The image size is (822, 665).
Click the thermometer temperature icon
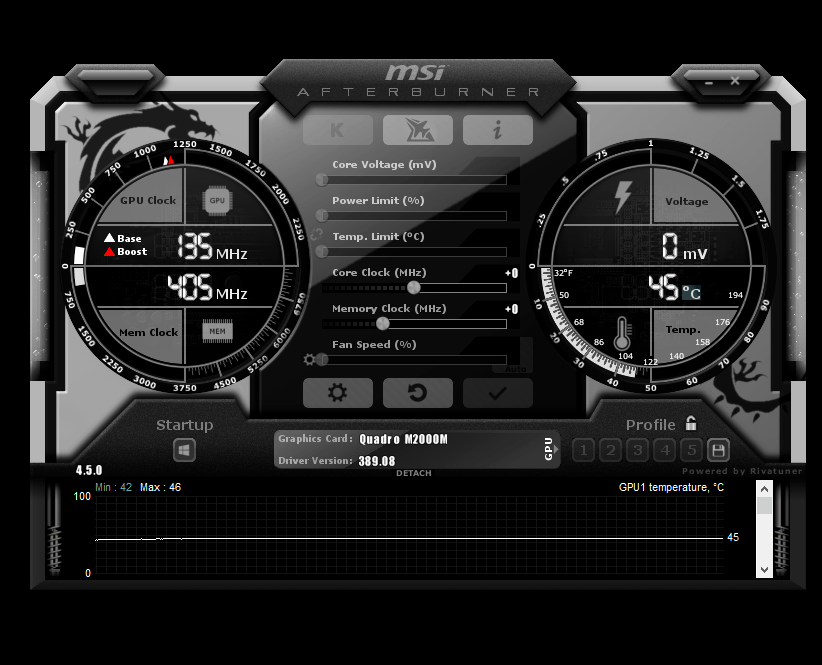click(622, 333)
